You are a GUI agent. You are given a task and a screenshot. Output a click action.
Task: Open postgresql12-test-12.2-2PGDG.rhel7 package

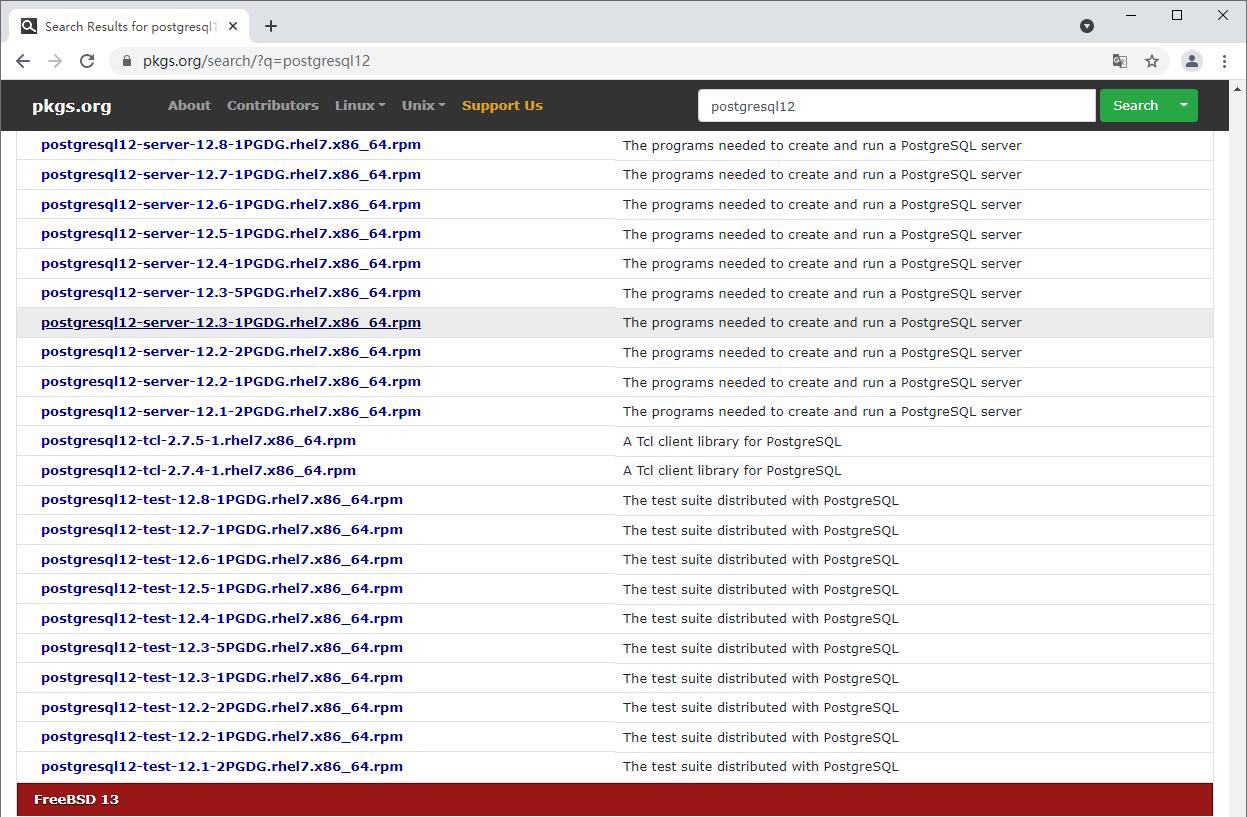222,707
